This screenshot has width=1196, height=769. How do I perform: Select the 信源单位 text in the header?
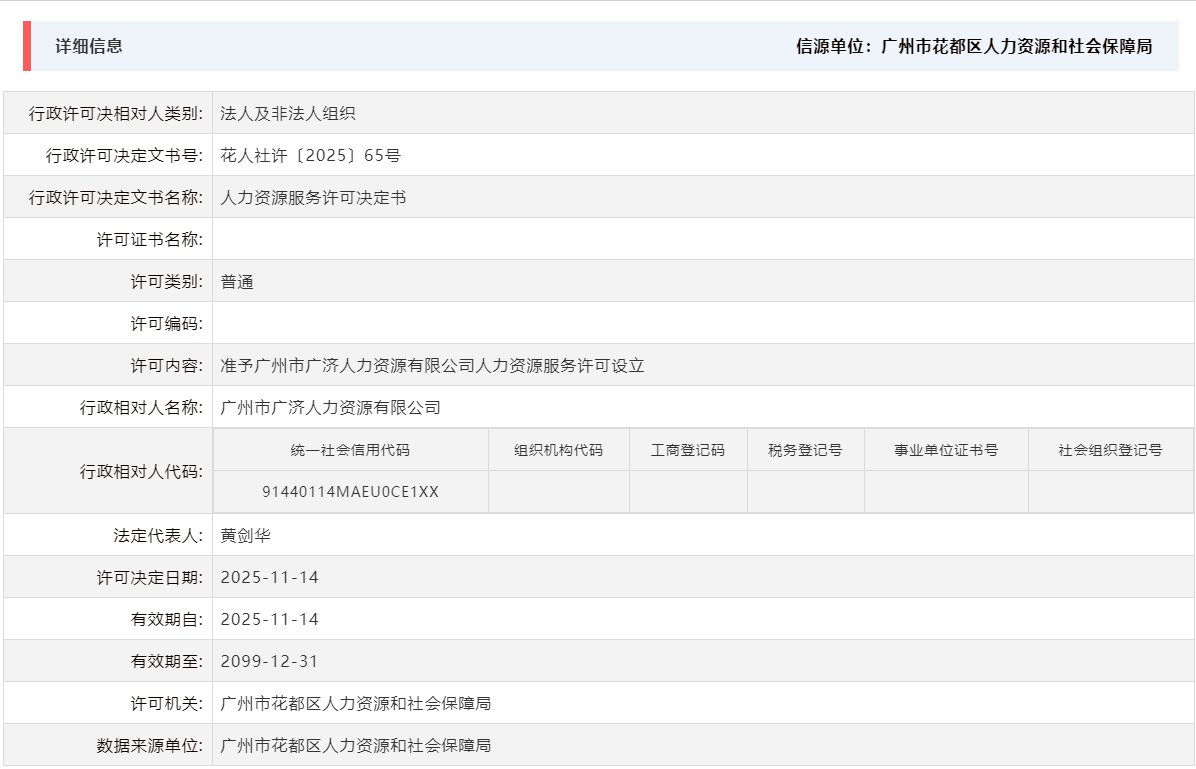[x=830, y=46]
